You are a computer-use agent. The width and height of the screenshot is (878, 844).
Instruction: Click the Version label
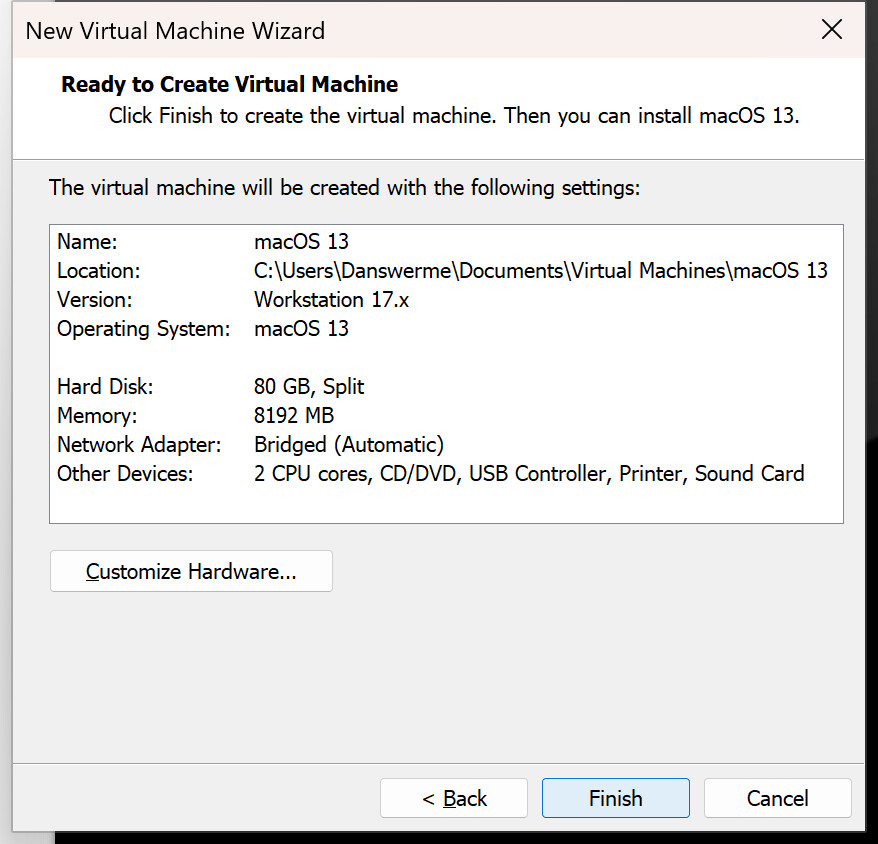[95, 300]
